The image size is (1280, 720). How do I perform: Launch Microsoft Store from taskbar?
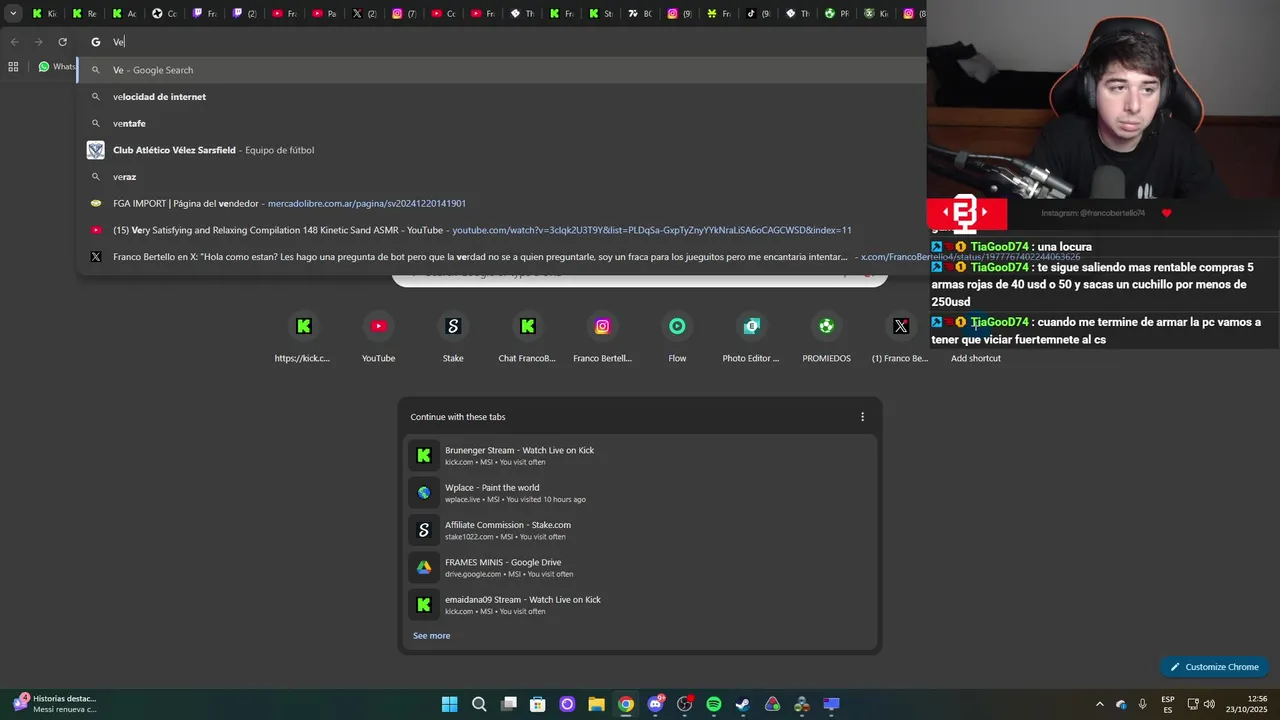(x=537, y=704)
